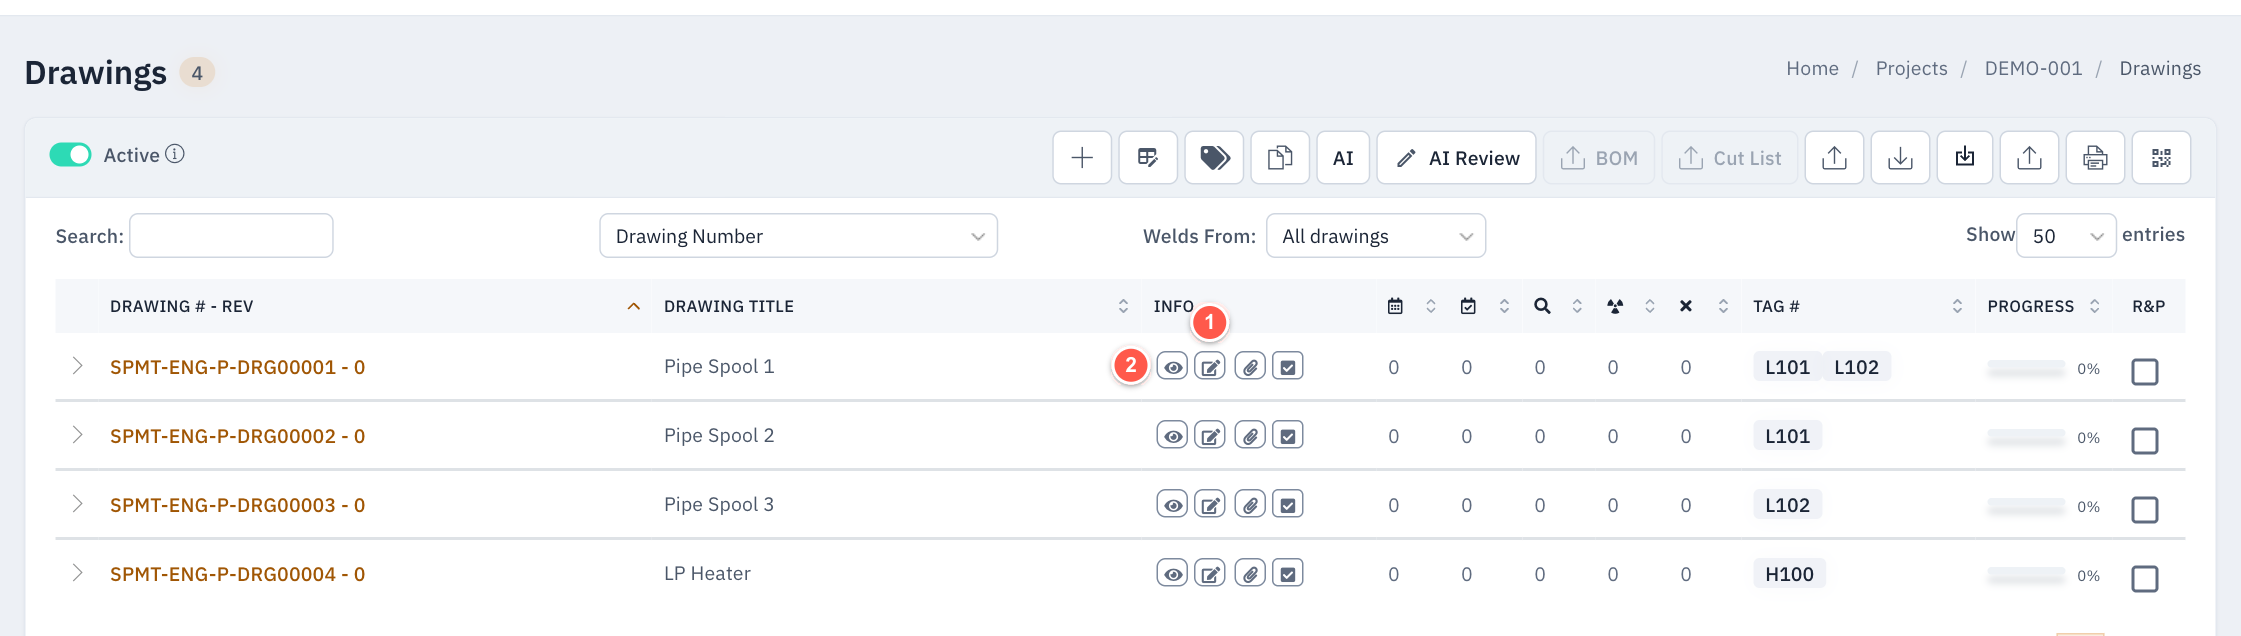Tick R&P checkbox for SPMT-ENG-P-DRG00004
This screenshot has height=636, width=2241.
click(x=2145, y=579)
